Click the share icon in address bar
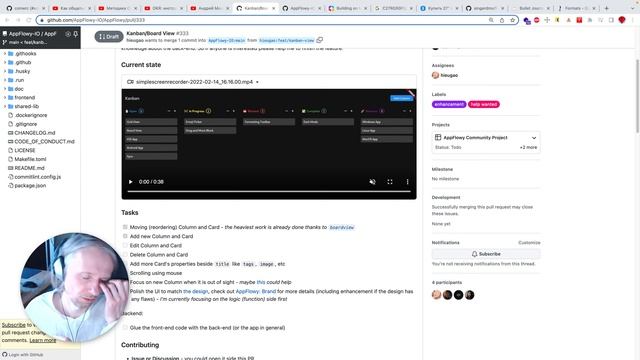 [x=502, y=20]
